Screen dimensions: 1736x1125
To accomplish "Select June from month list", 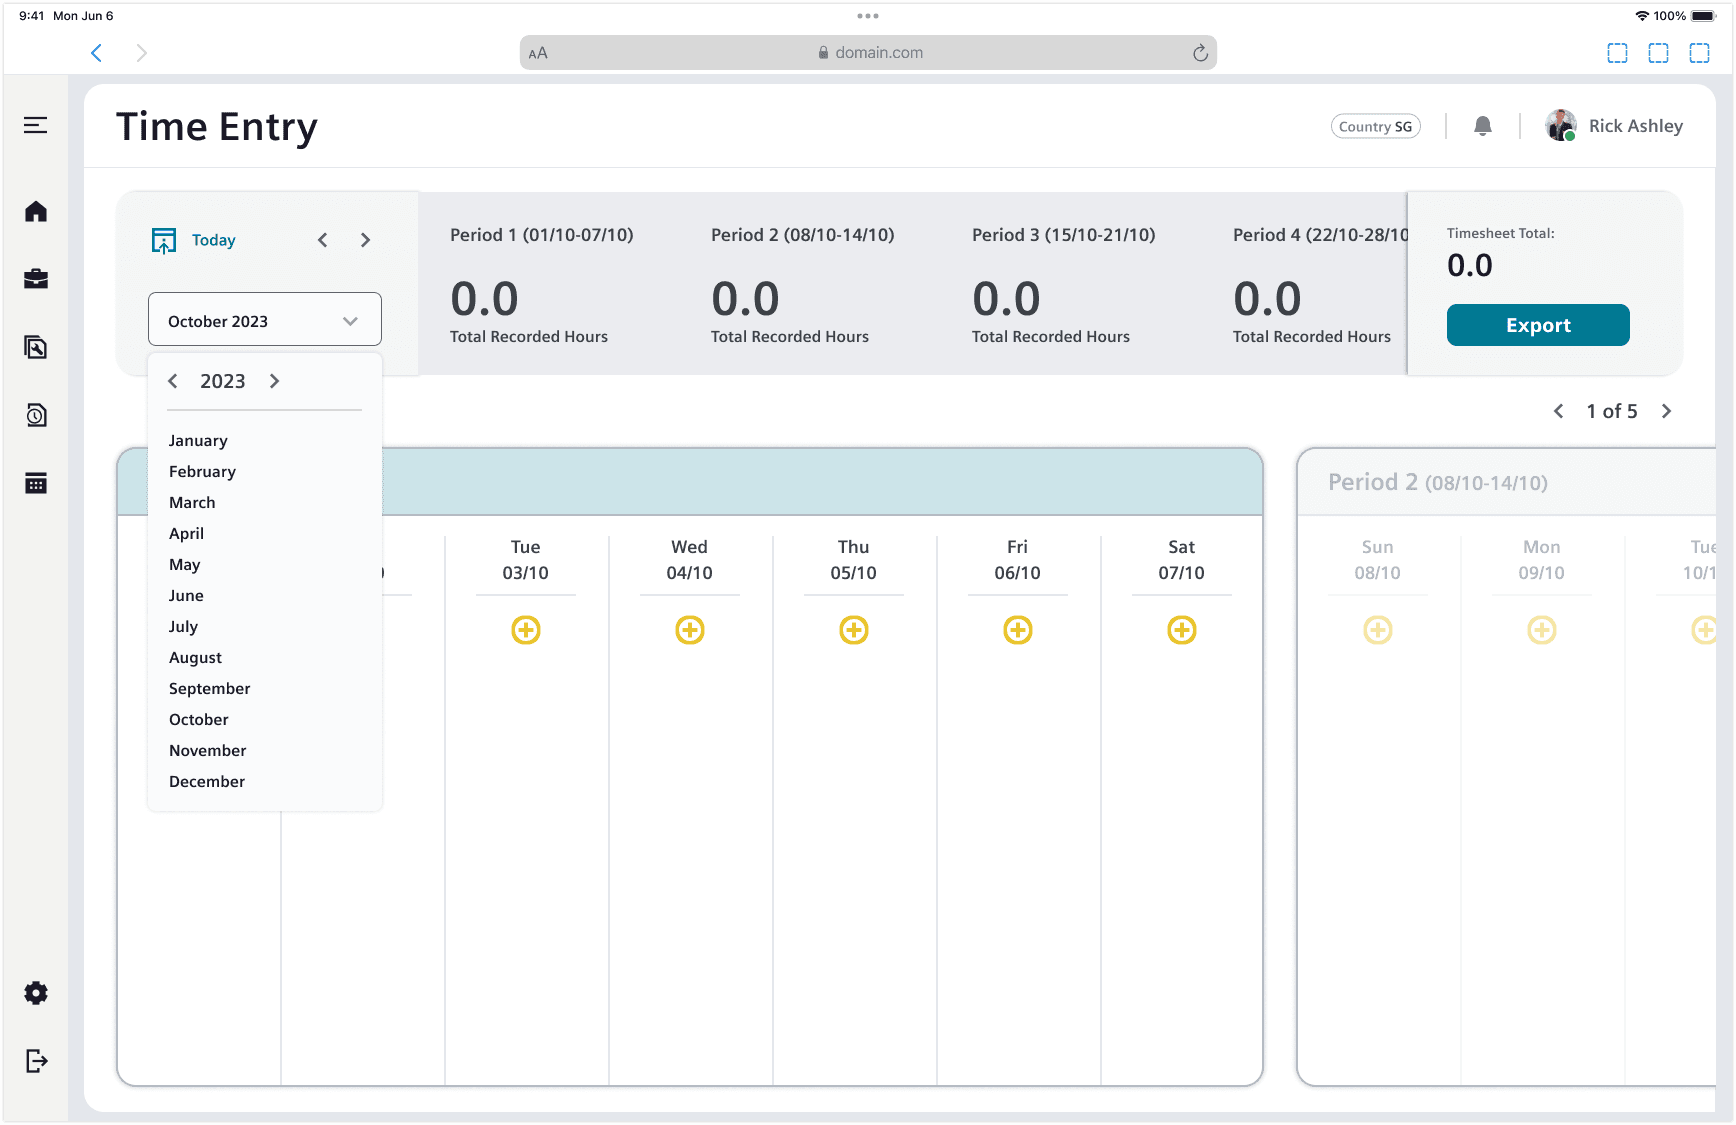I will tap(186, 596).
